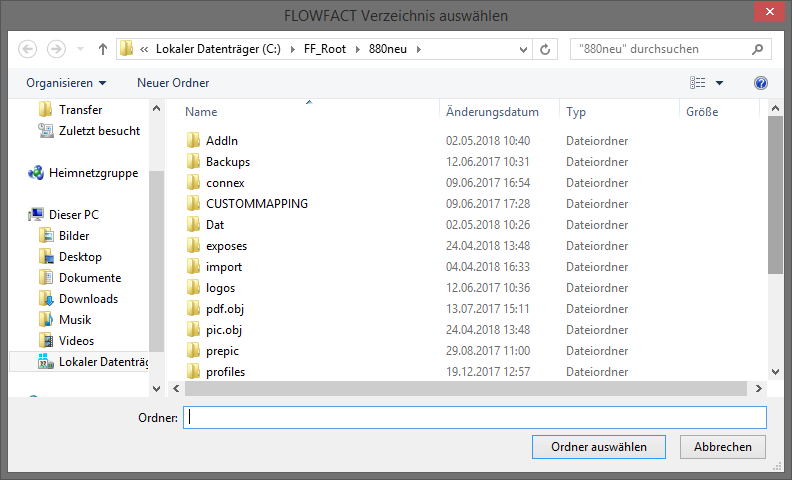The width and height of the screenshot is (792, 480).
Task: Click the Zuletzt besucht icon
Action: click(x=46, y=131)
